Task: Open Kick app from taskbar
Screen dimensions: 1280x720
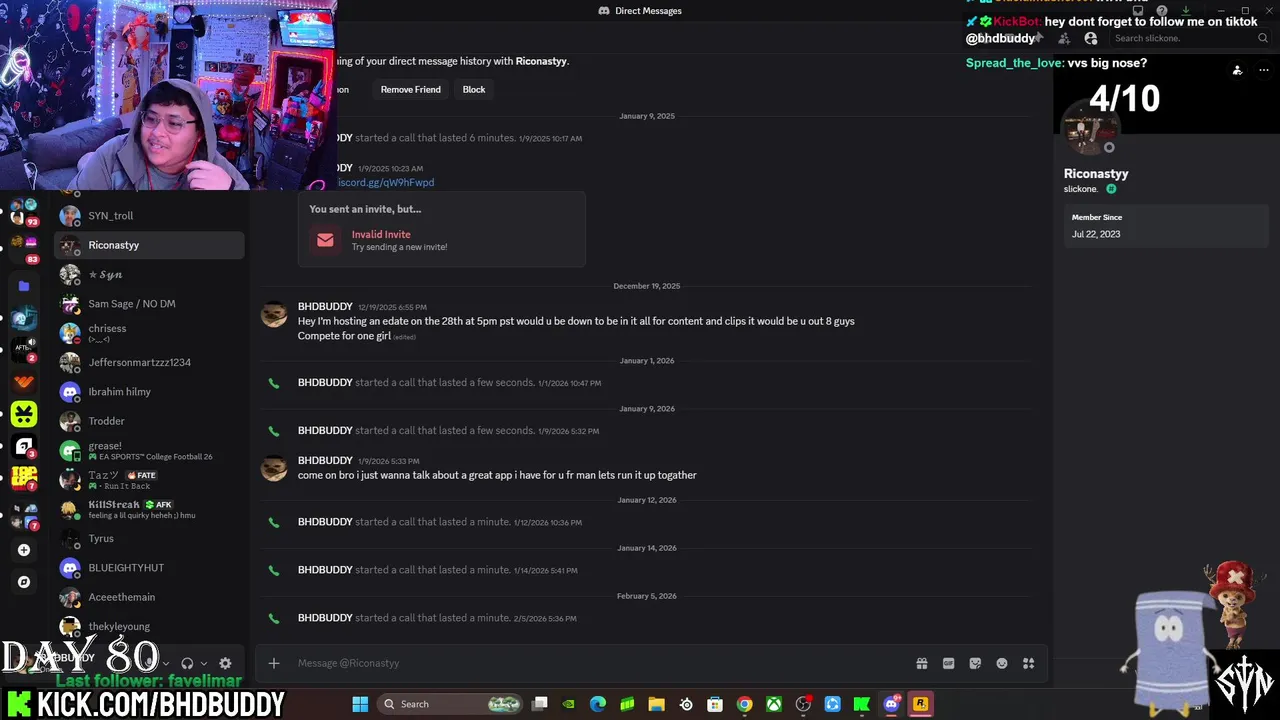Action: click(x=861, y=704)
